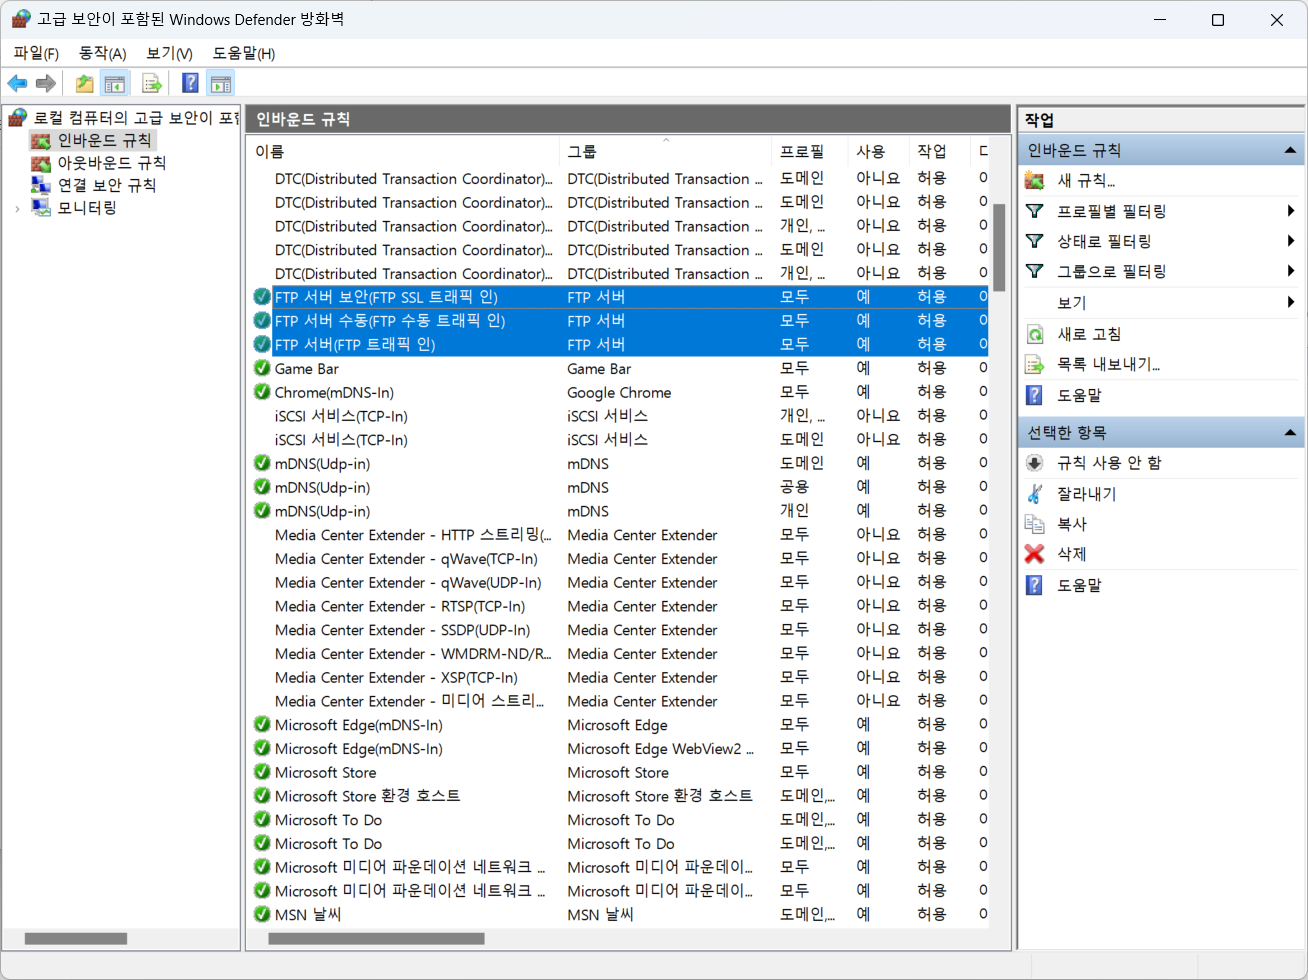Click the blue Help toolbar icon
This screenshot has width=1308, height=980.
(190, 84)
